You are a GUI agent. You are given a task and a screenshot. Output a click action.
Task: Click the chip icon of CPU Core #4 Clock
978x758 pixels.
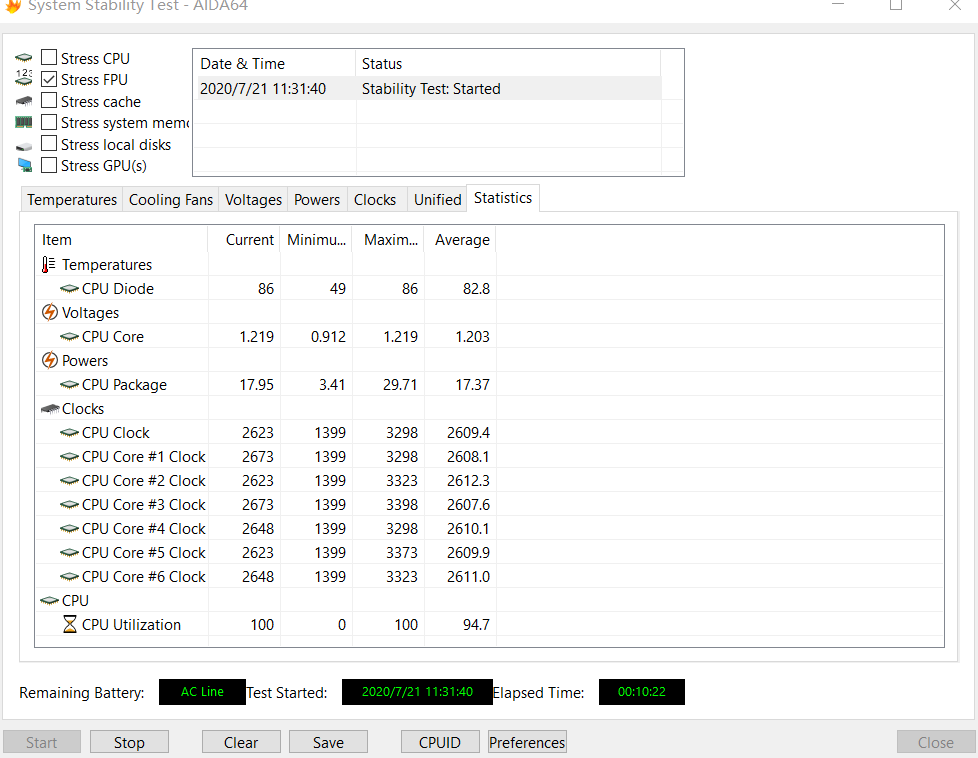[69, 529]
